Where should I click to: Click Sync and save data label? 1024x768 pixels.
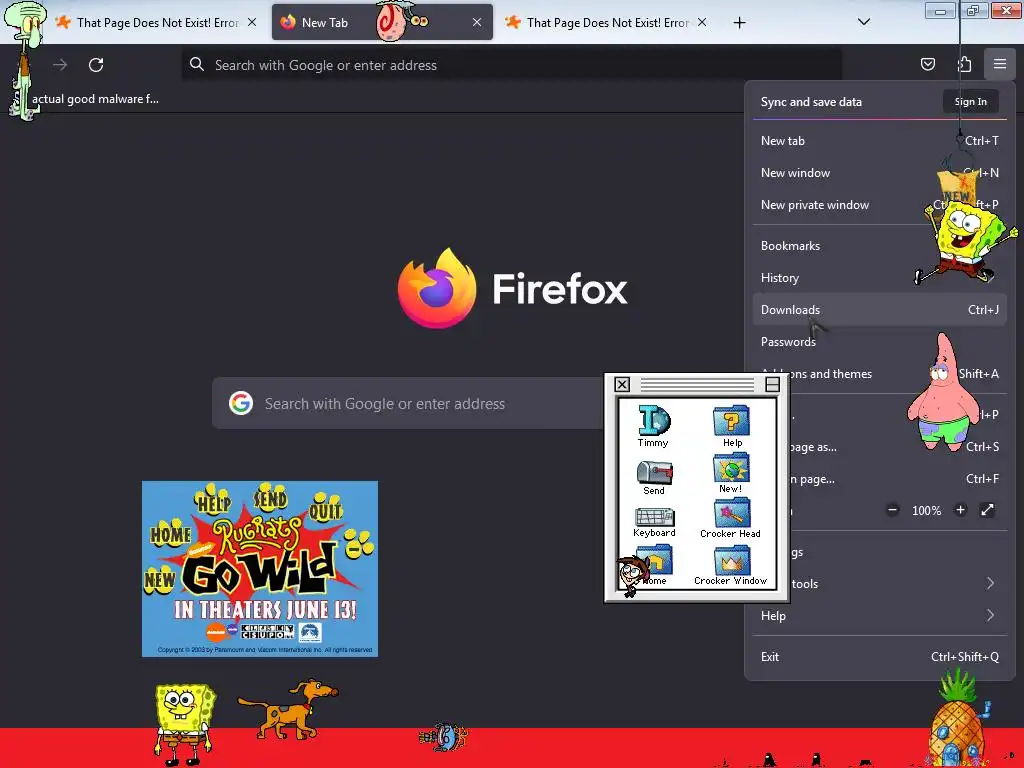[811, 102]
